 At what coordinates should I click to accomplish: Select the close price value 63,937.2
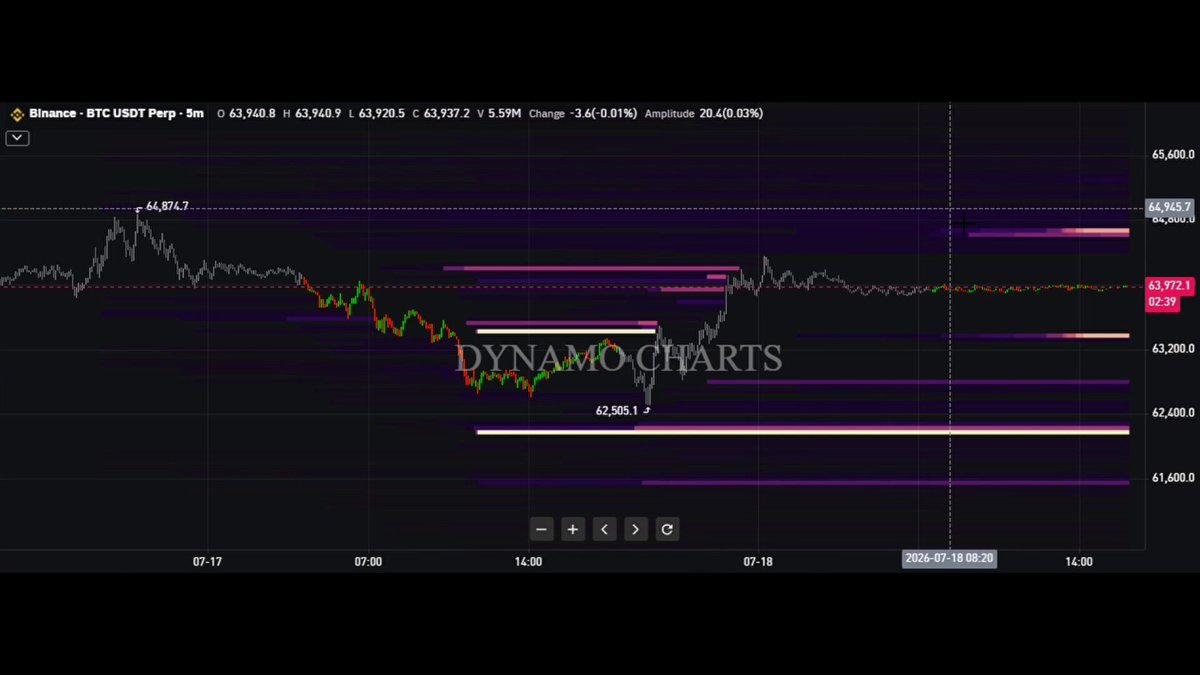point(446,114)
